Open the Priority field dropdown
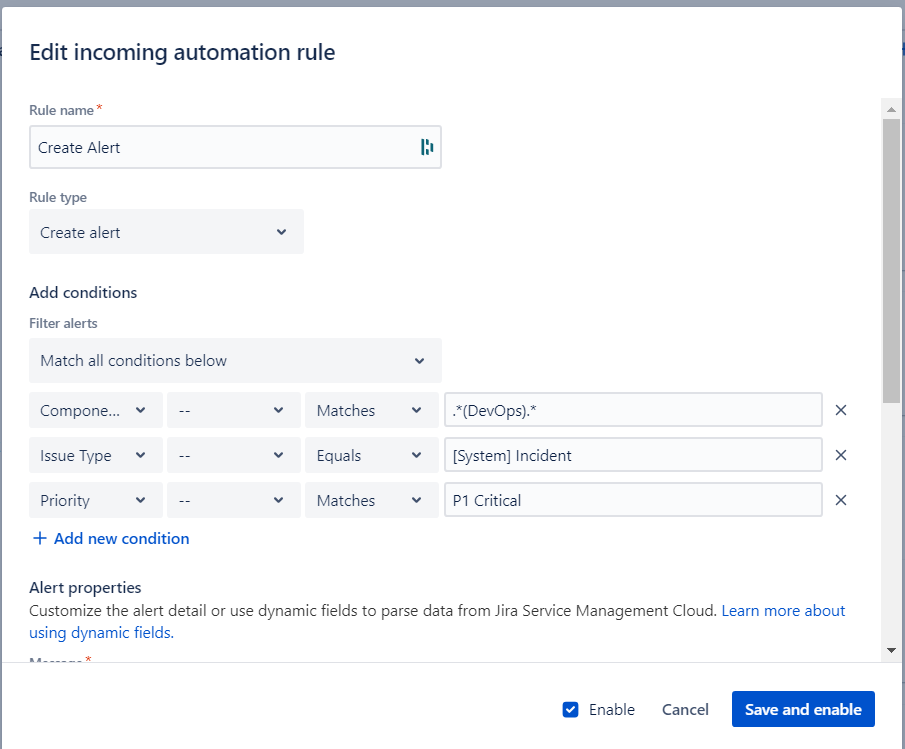The image size is (905, 749). [96, 500]
